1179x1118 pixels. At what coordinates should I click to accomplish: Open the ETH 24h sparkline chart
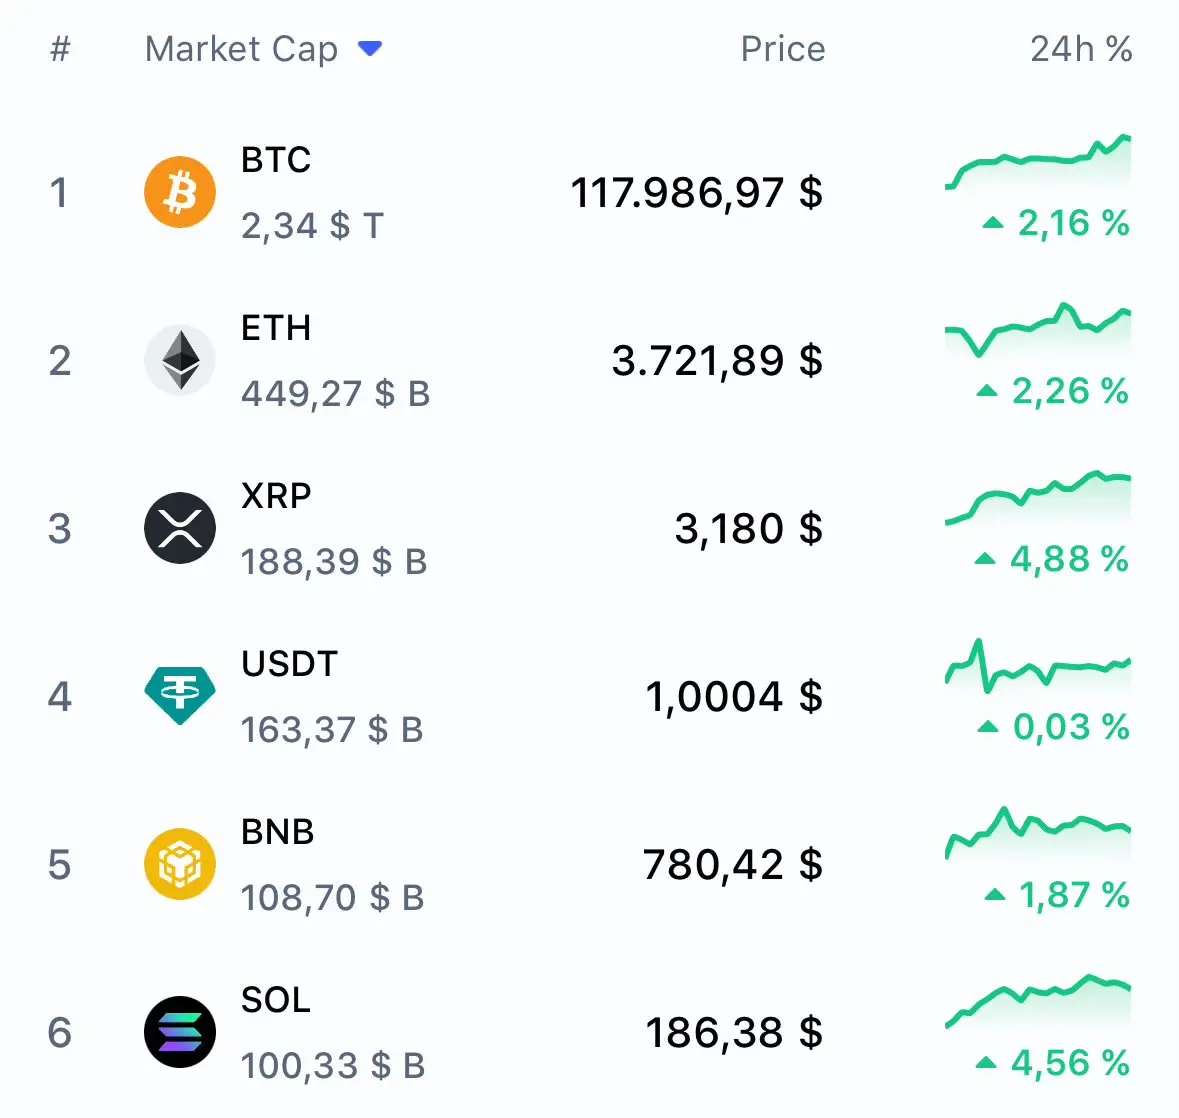coord(1038,329)
